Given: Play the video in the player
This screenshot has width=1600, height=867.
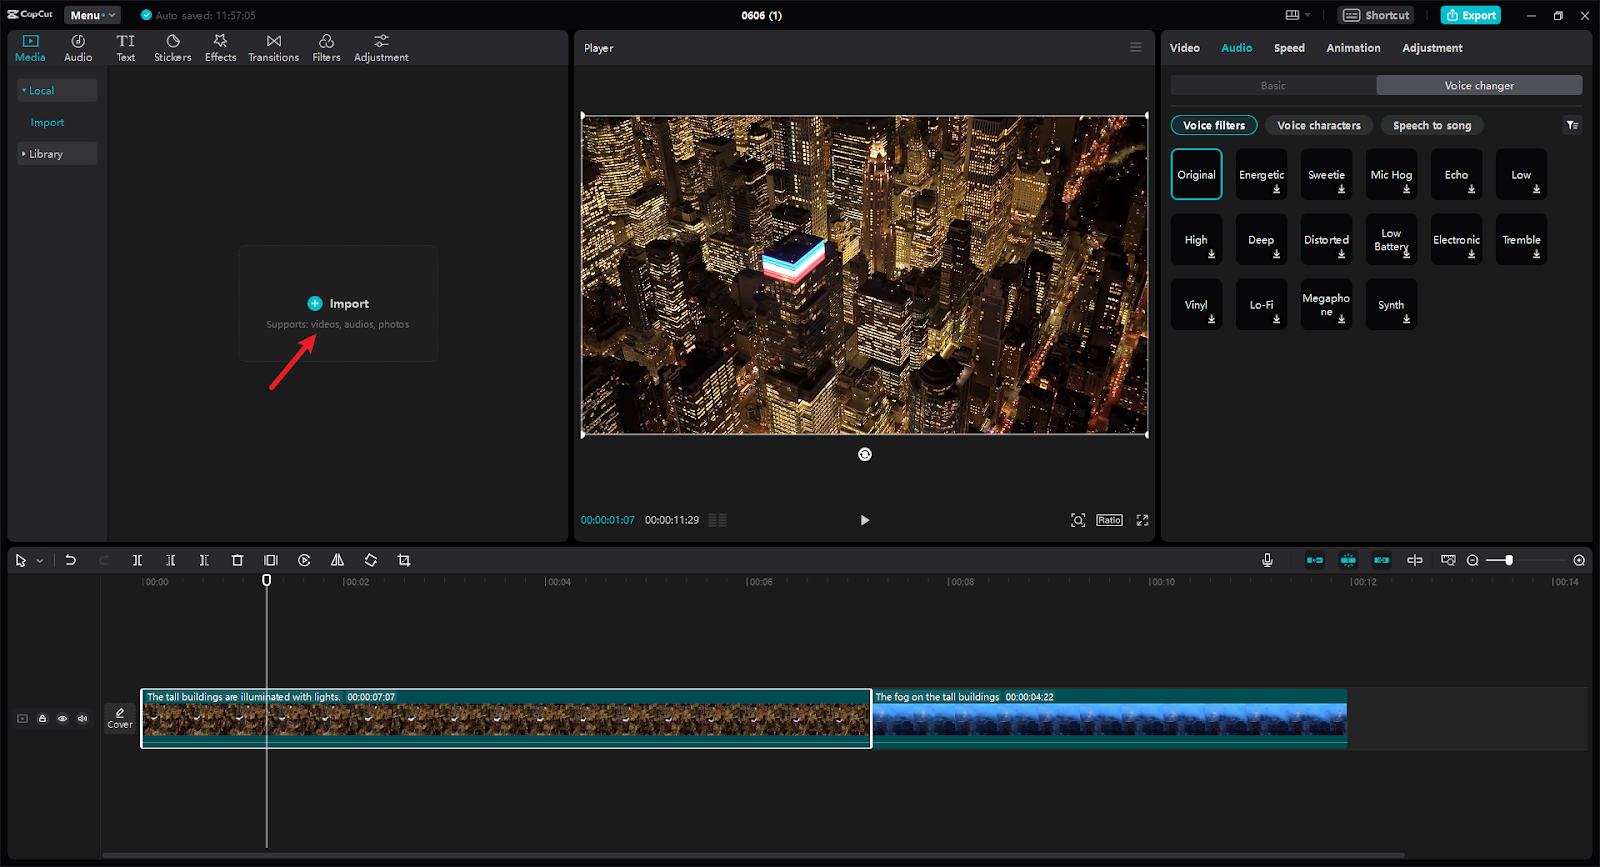Looking at the screenshot, I should (865, 520).
